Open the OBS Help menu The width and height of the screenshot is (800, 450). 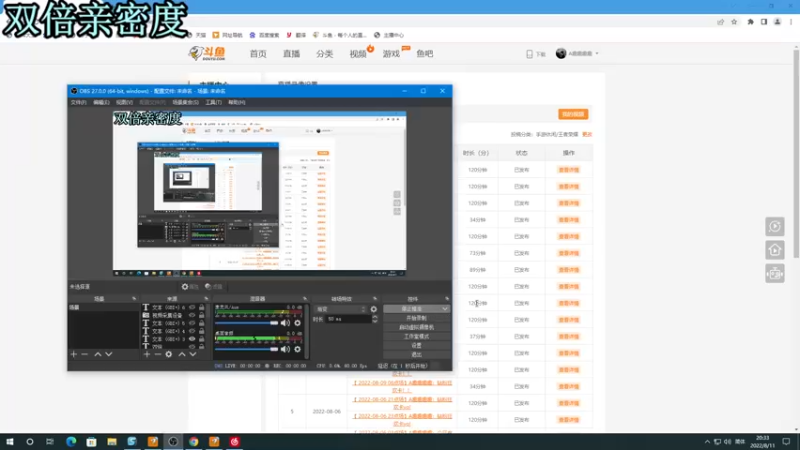pyautogui.click(x=236, y=103)
